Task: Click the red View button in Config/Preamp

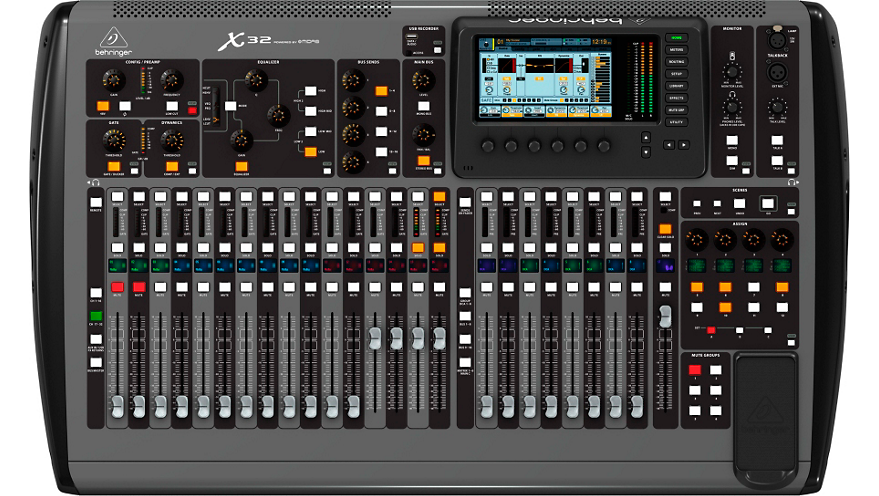Action: point(192,110)
